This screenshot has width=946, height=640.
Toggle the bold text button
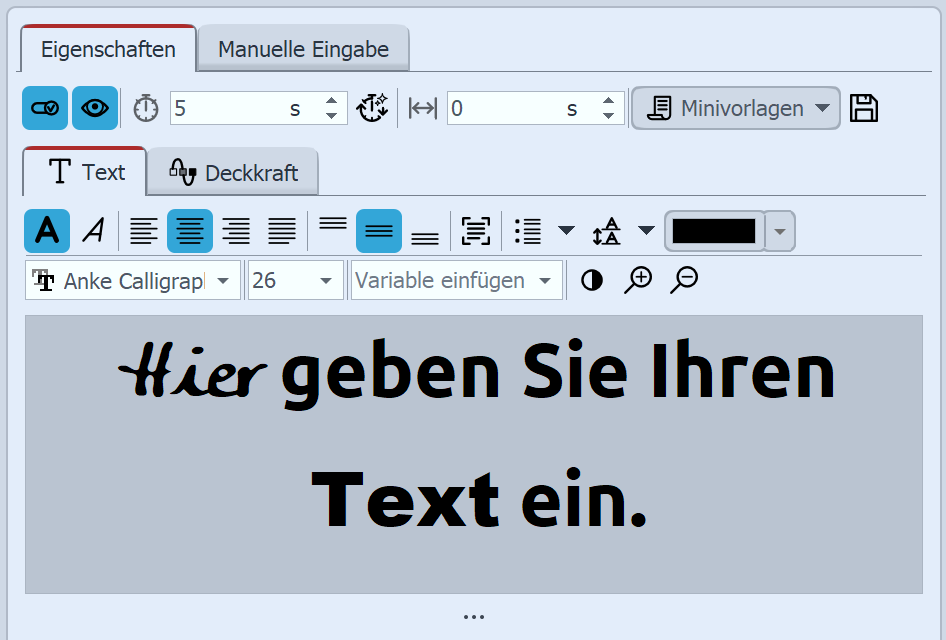tap(47, 231)
